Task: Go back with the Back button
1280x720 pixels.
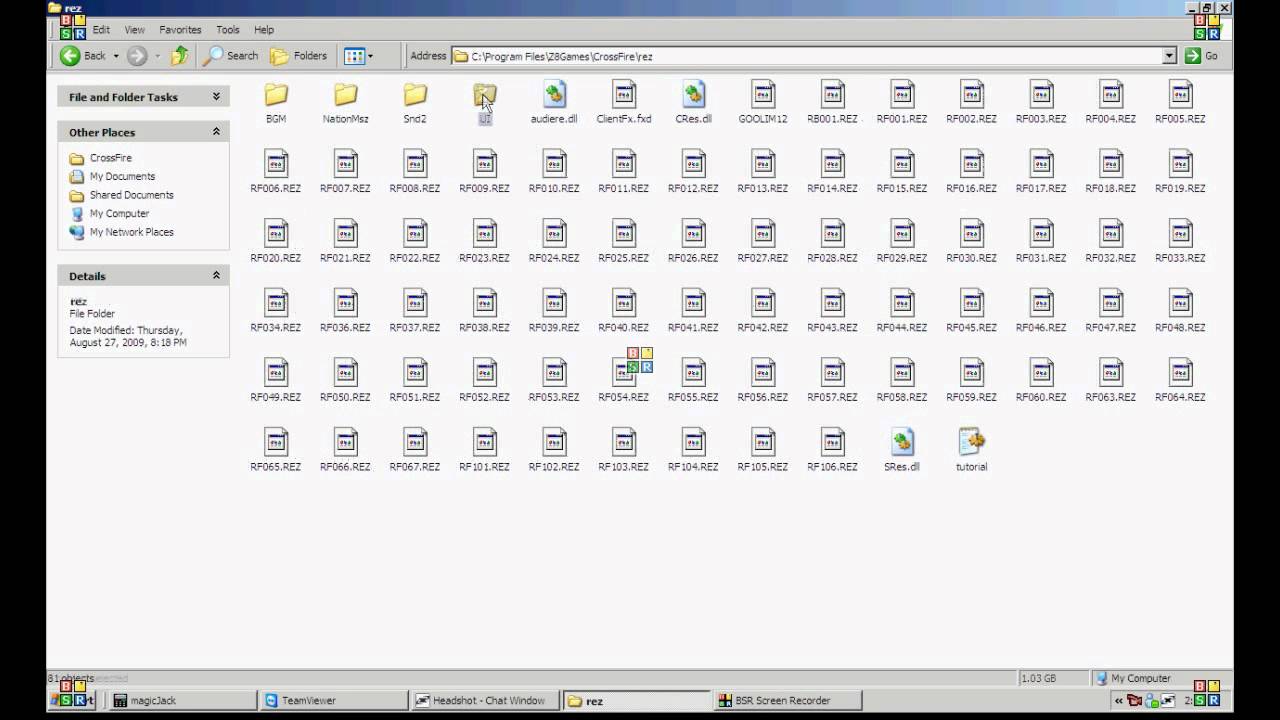Action: [83, 56]
